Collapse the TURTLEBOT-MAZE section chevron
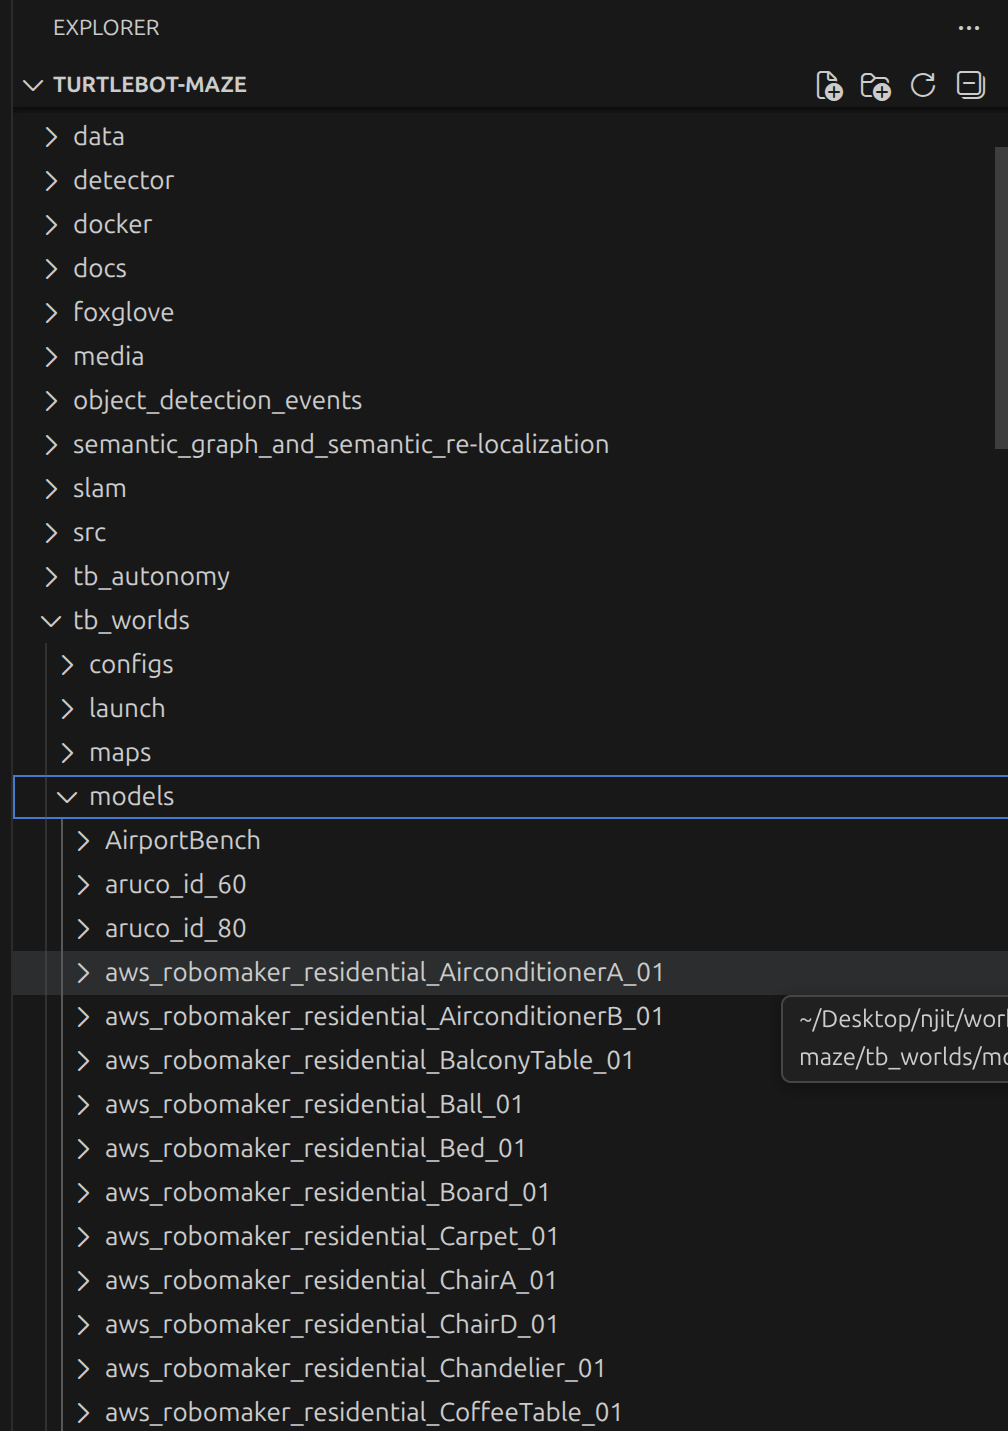1008x1431 pixels. click(33, 85)
